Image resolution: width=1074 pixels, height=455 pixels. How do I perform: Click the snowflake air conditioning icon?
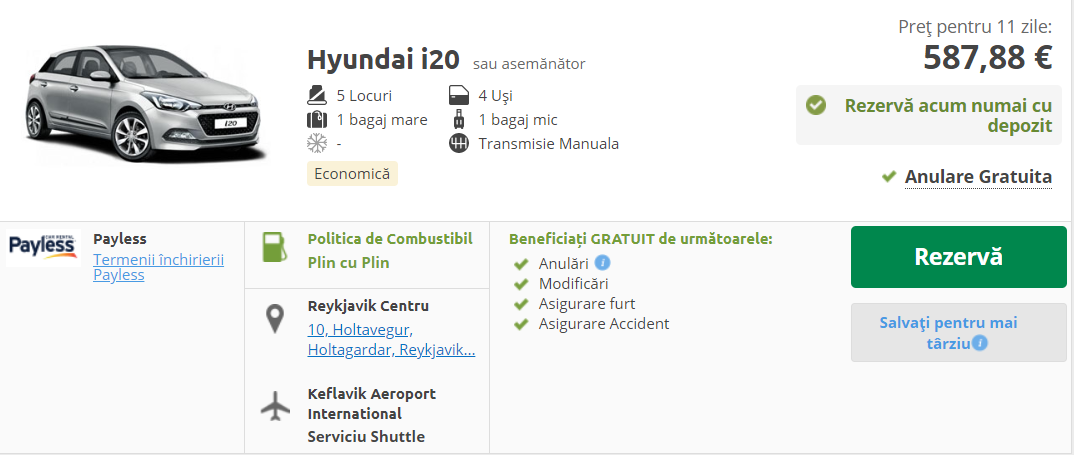point(316,144)
